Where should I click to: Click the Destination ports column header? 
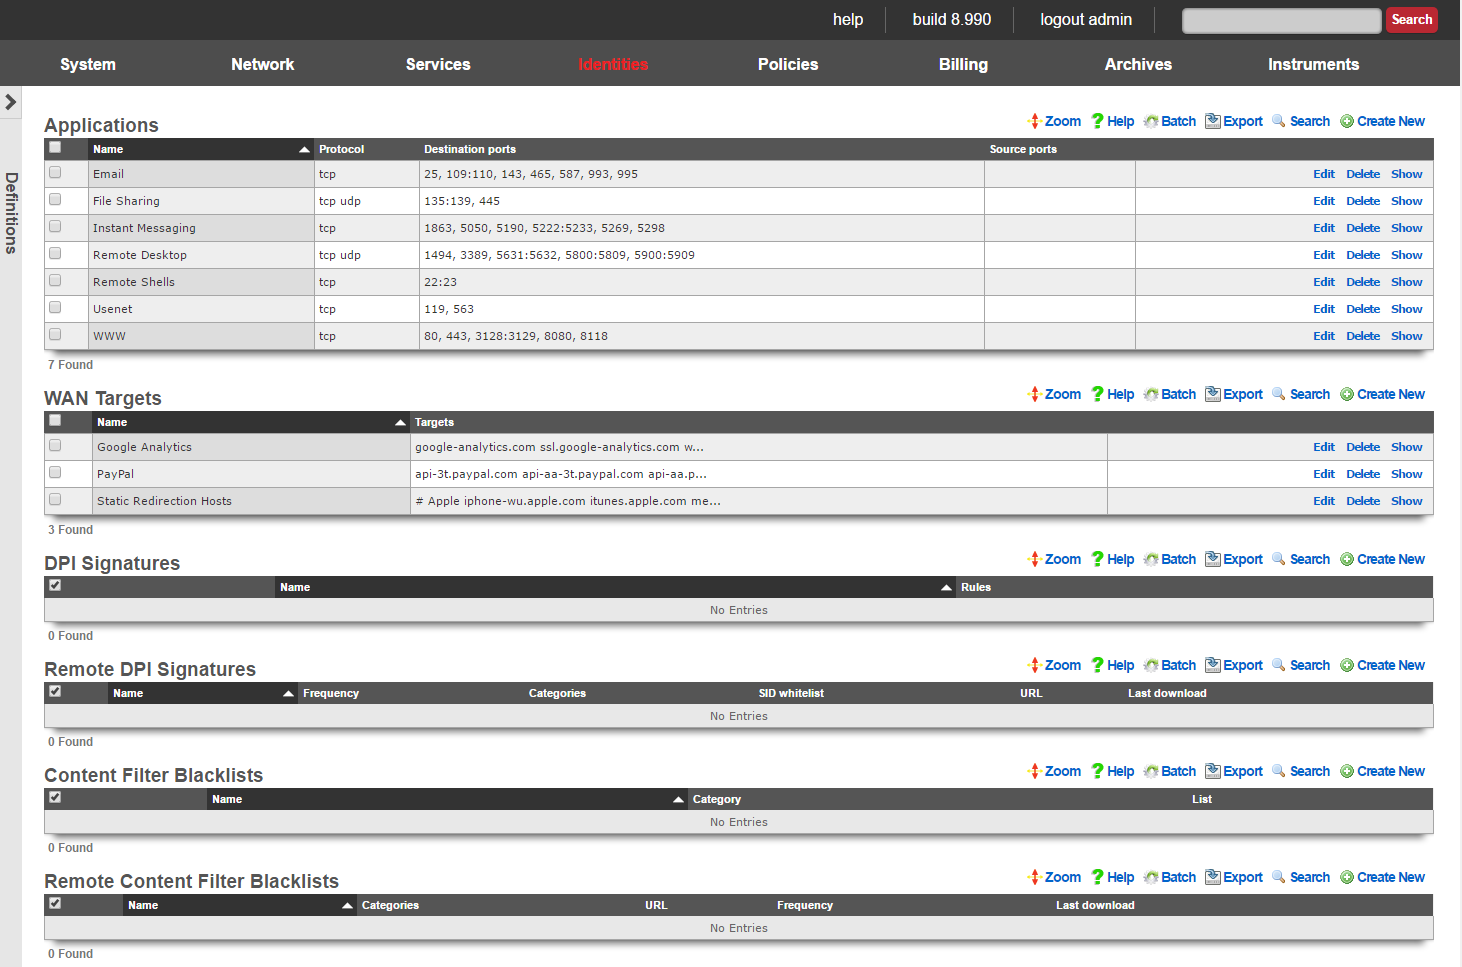pyautogui.click(x=470, y=149)
